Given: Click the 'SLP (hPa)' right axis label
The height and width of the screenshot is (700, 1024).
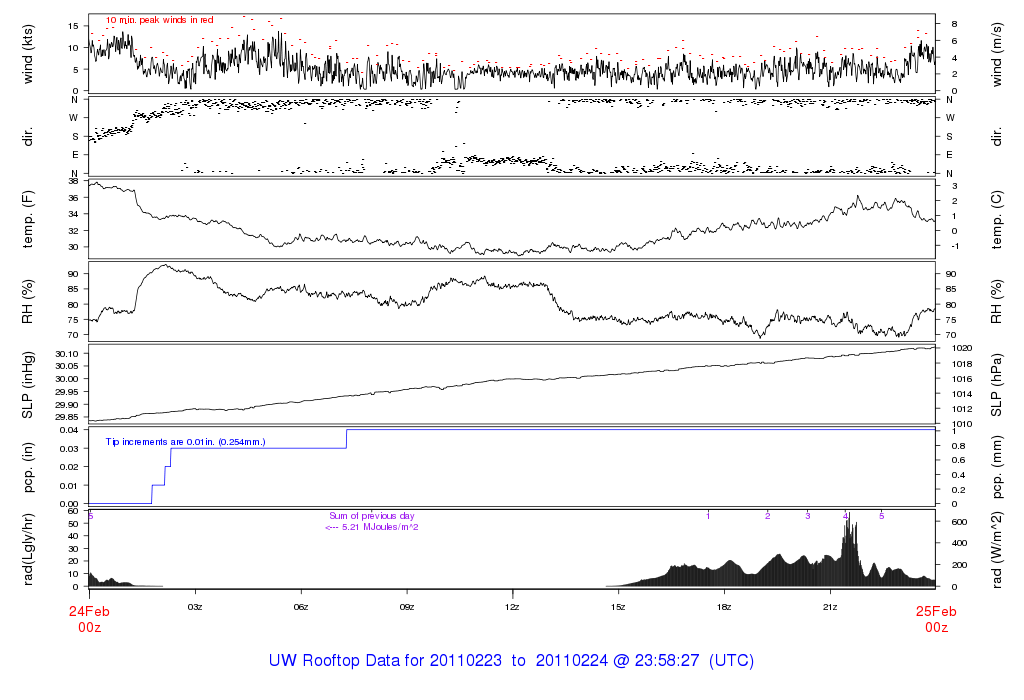Looking at the screenshot, I should (996, 384).
